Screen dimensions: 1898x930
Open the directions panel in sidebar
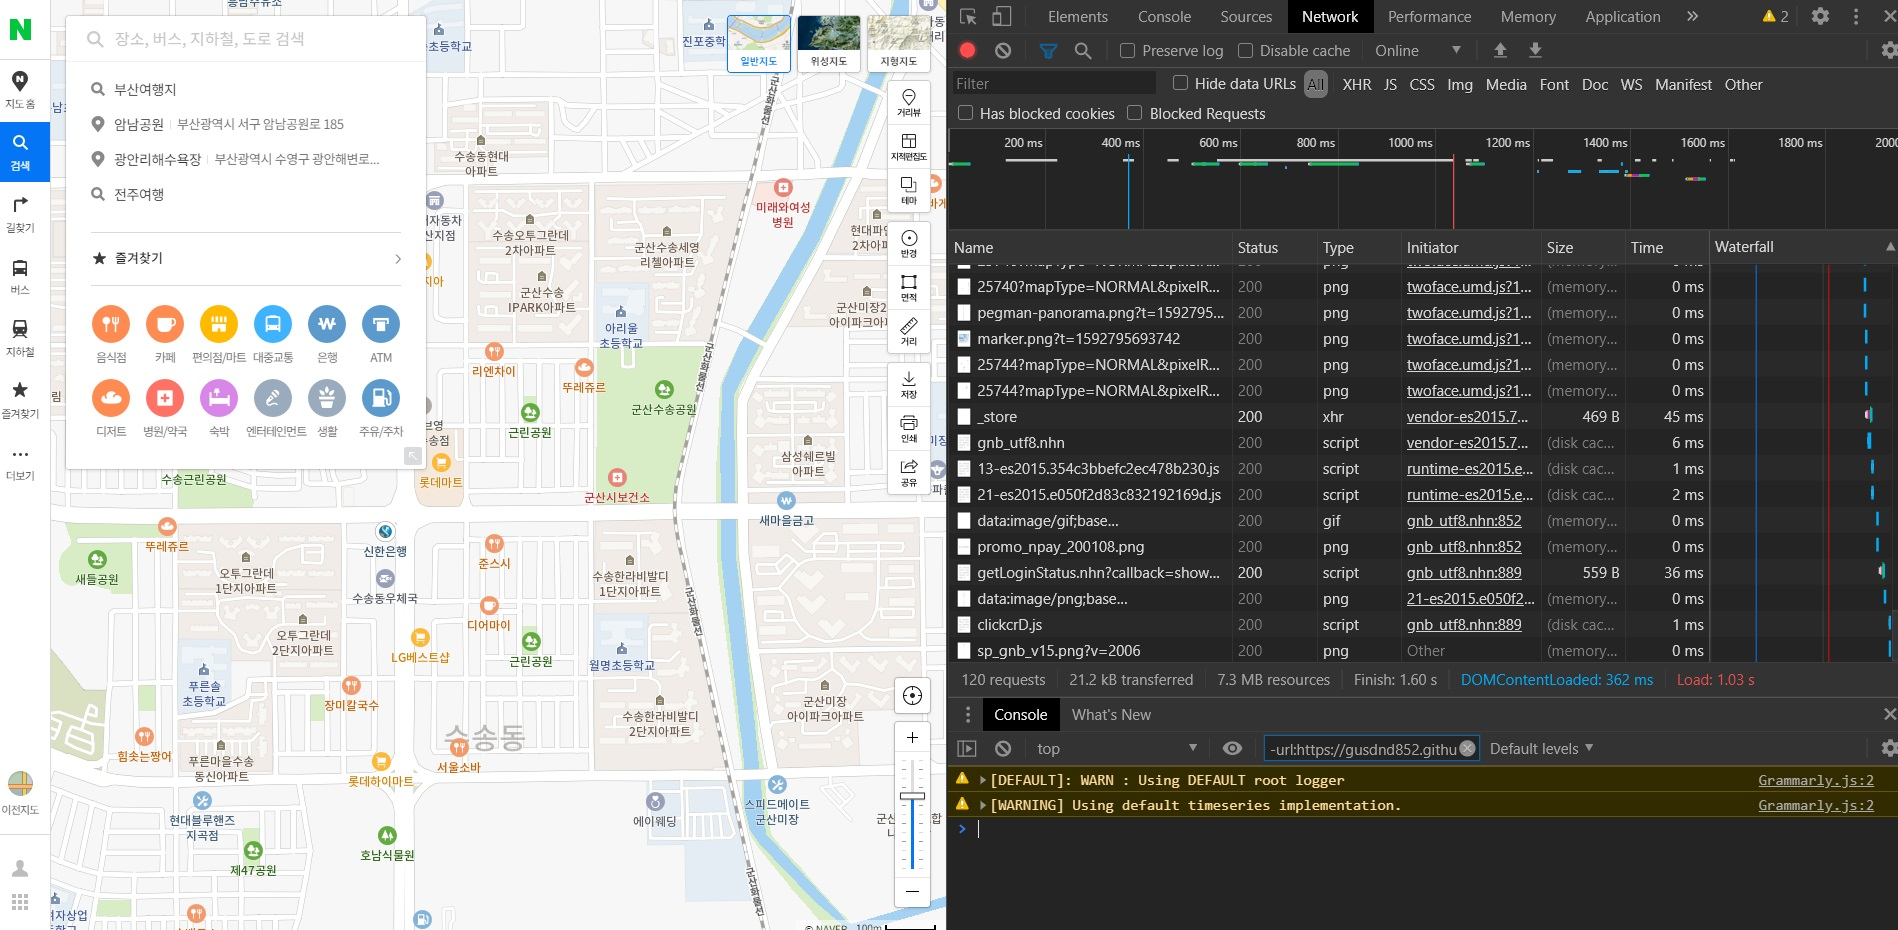click(x=20, y=212)
